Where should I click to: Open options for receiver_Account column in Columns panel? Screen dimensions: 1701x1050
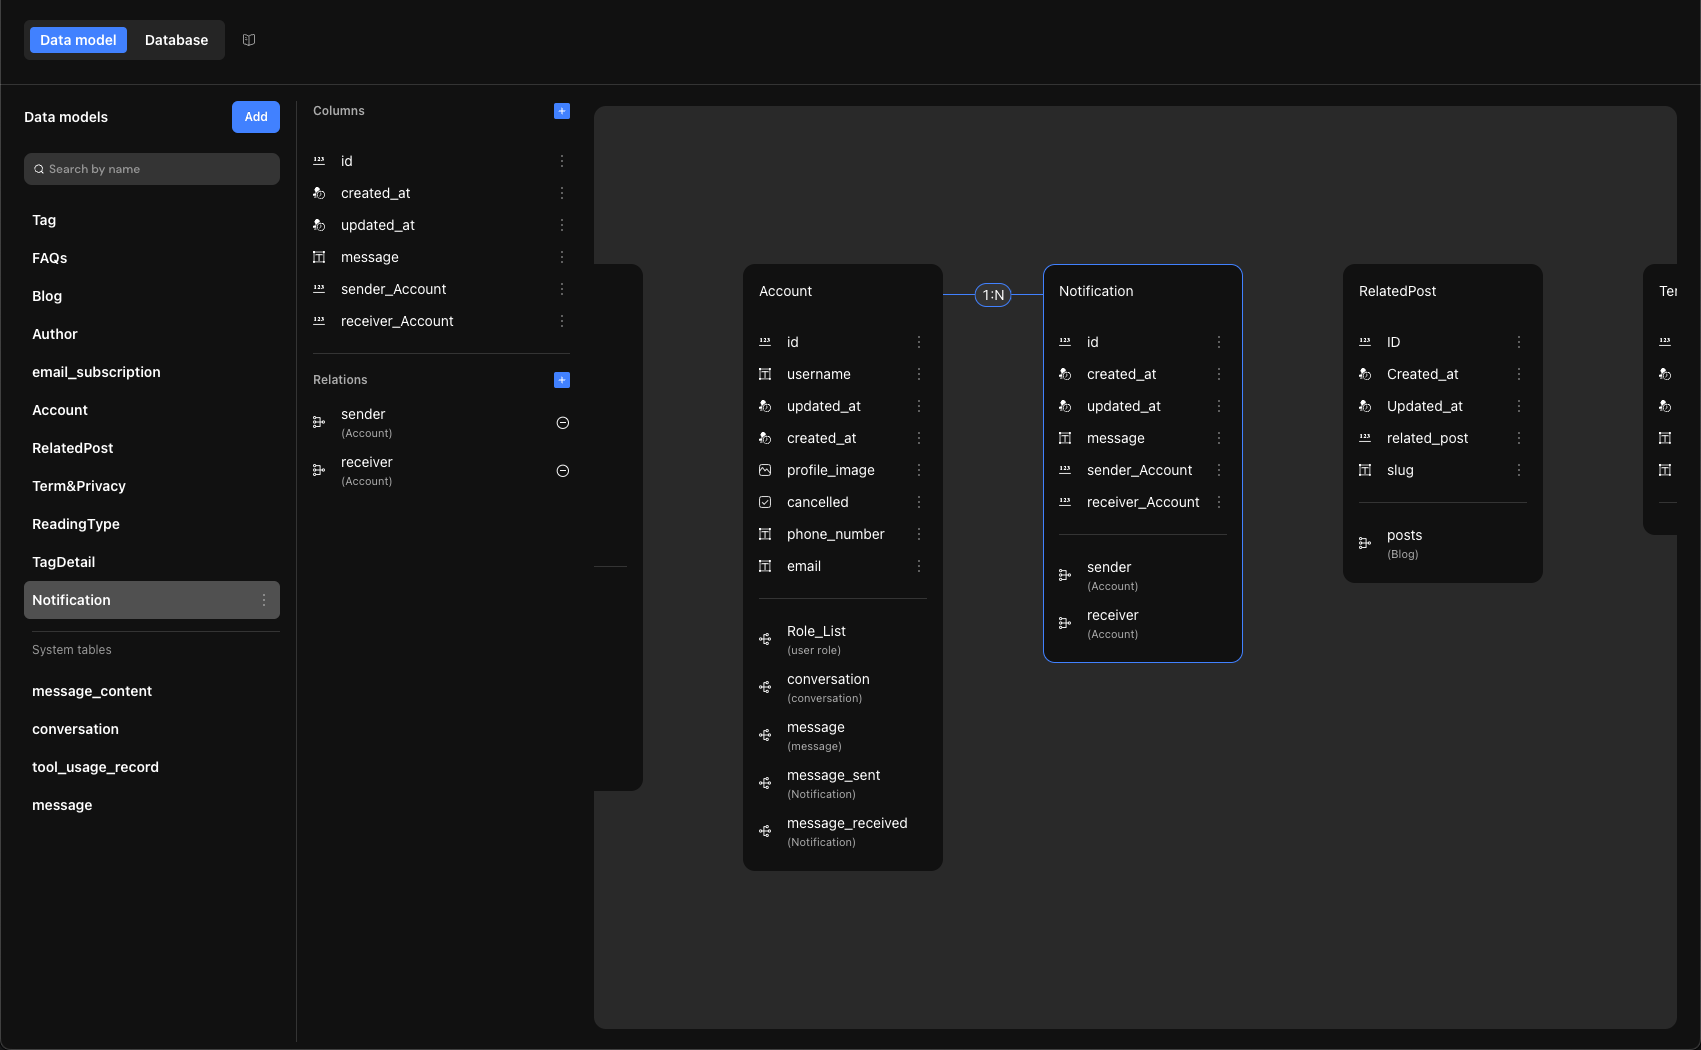click(x=562, y=321)
